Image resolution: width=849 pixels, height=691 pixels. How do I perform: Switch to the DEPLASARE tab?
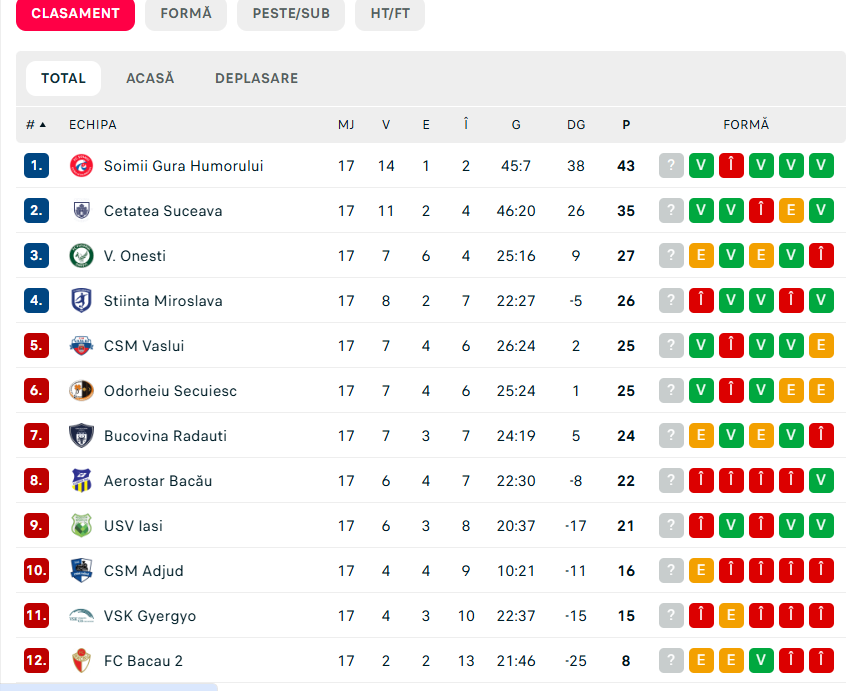pyautogui.click(x=256, y=78)
